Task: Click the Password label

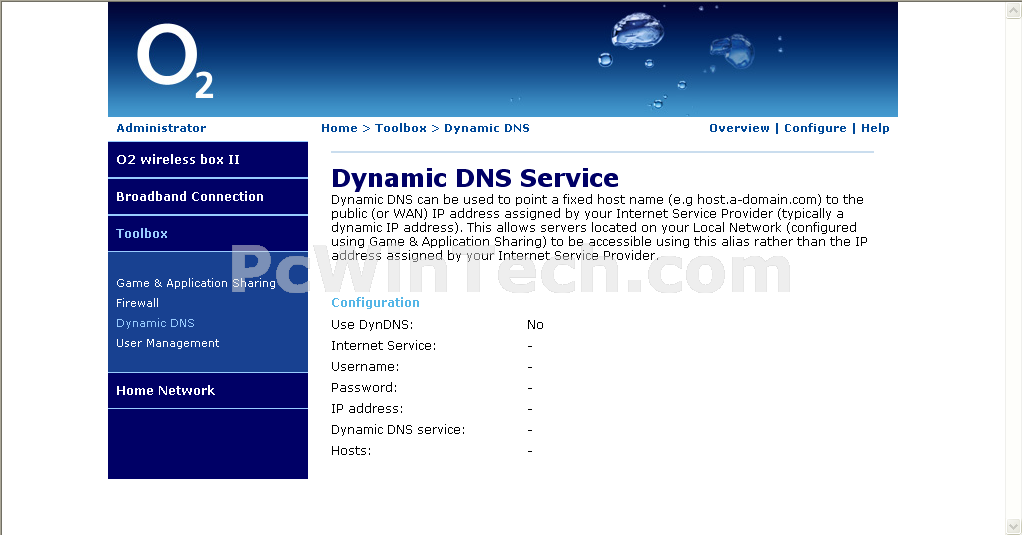Action: pos(364,388)
